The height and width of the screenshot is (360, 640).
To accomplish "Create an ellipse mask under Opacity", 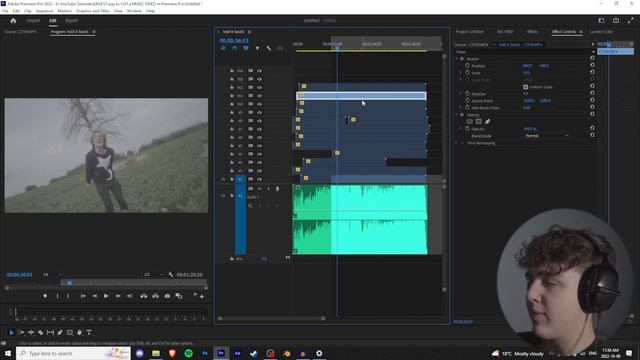I will tap(469, 122).
